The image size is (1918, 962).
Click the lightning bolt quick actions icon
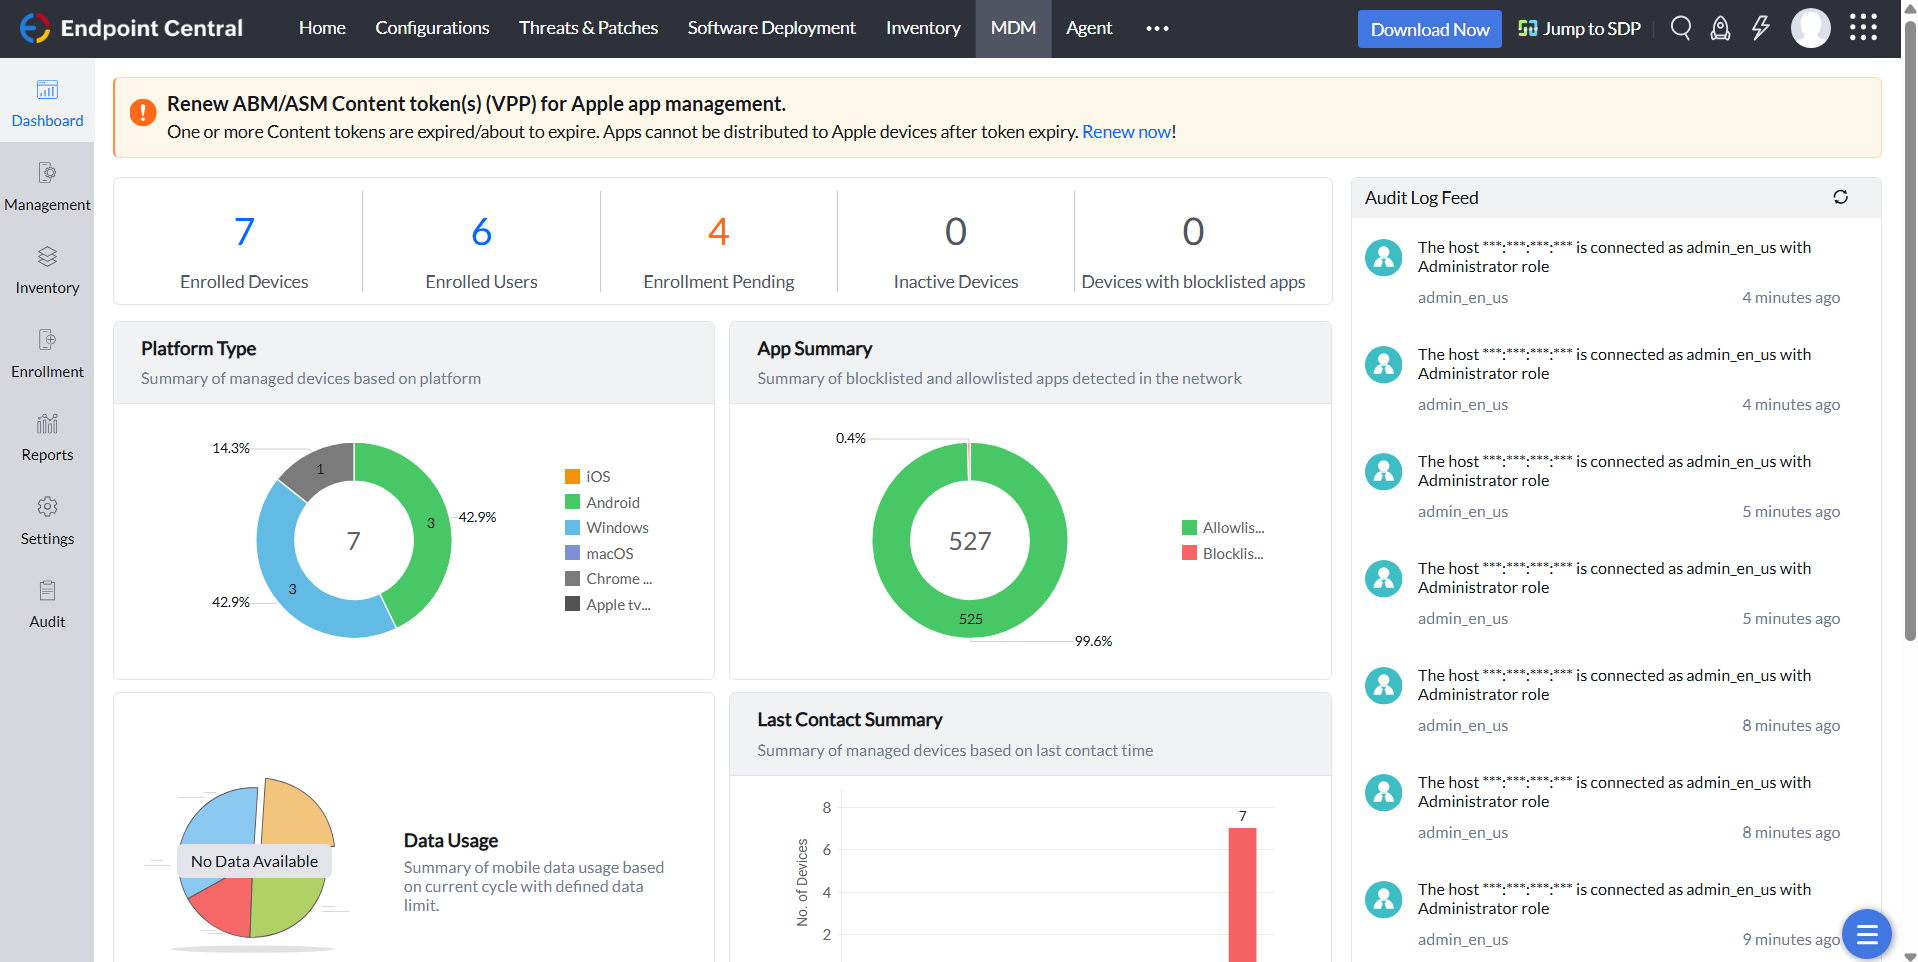pos(1761,28)
